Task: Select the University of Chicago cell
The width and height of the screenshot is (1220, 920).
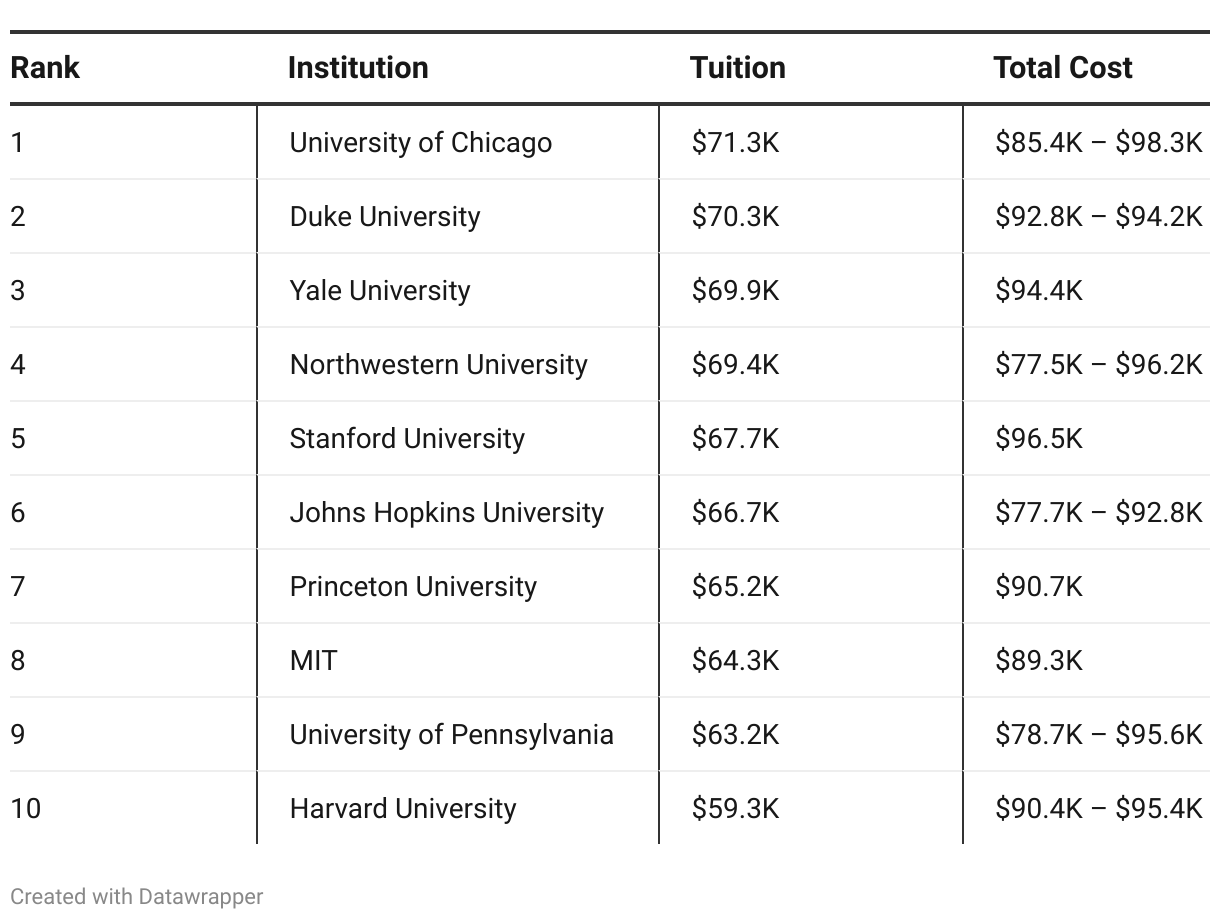Action: coord(420,142)
